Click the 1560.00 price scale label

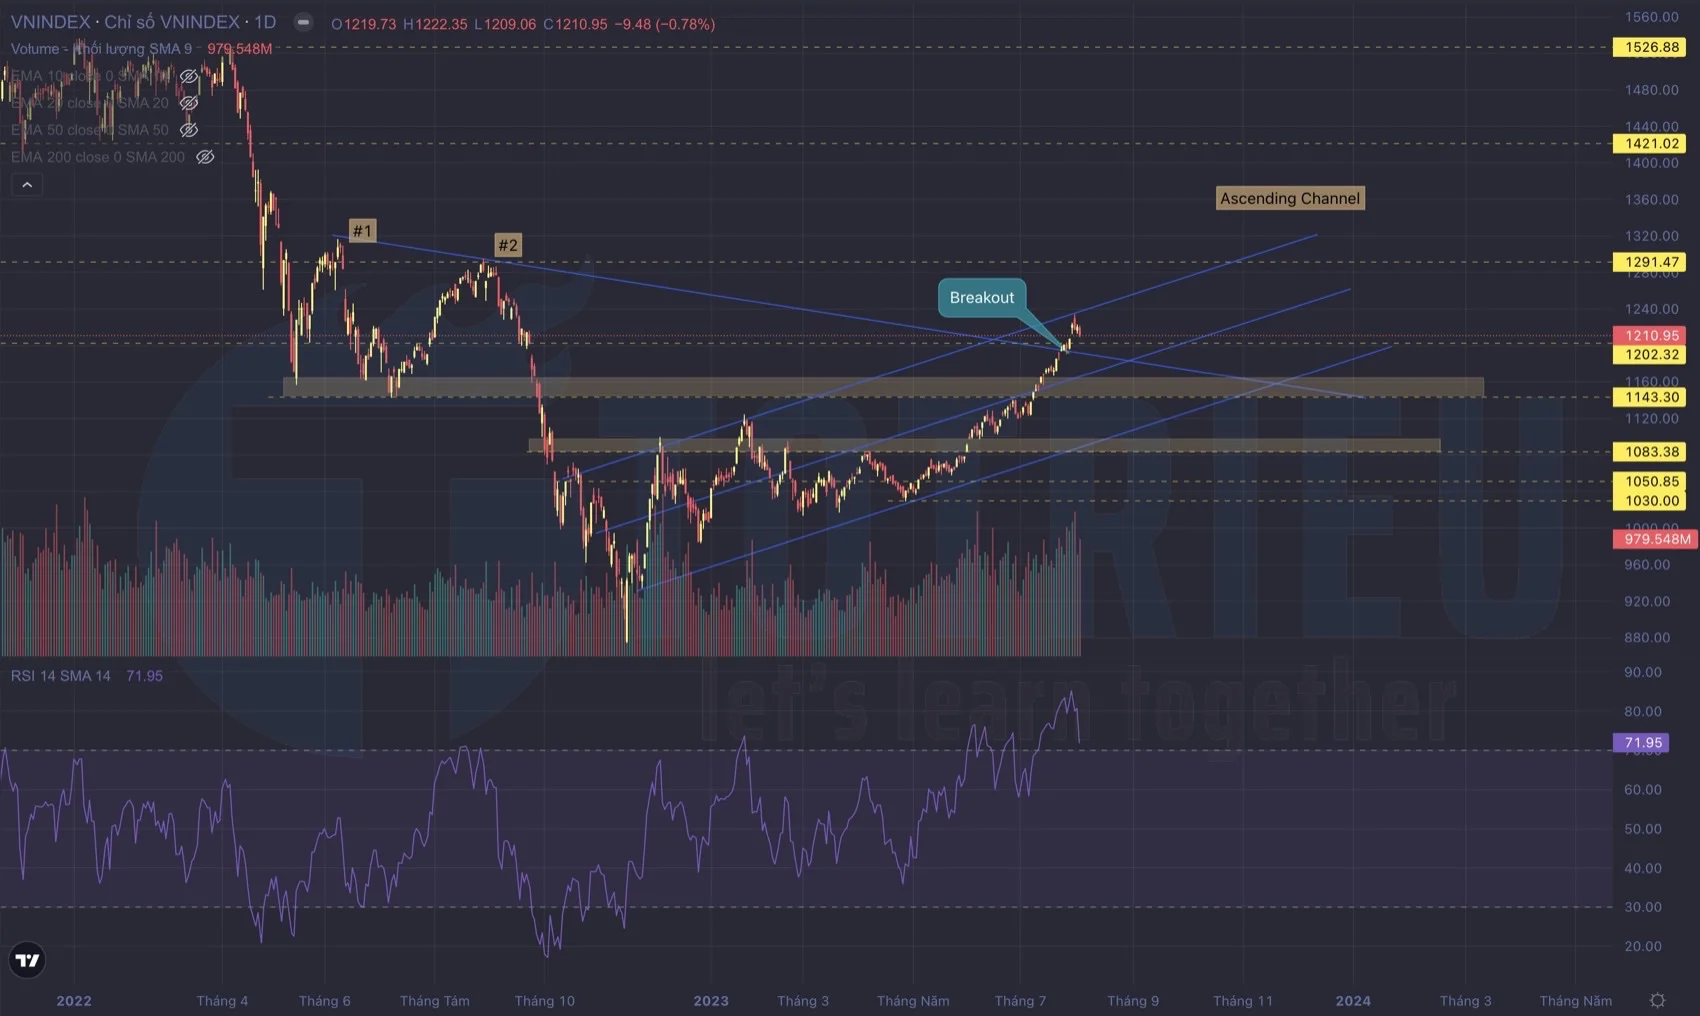(x=1651, y=17)
